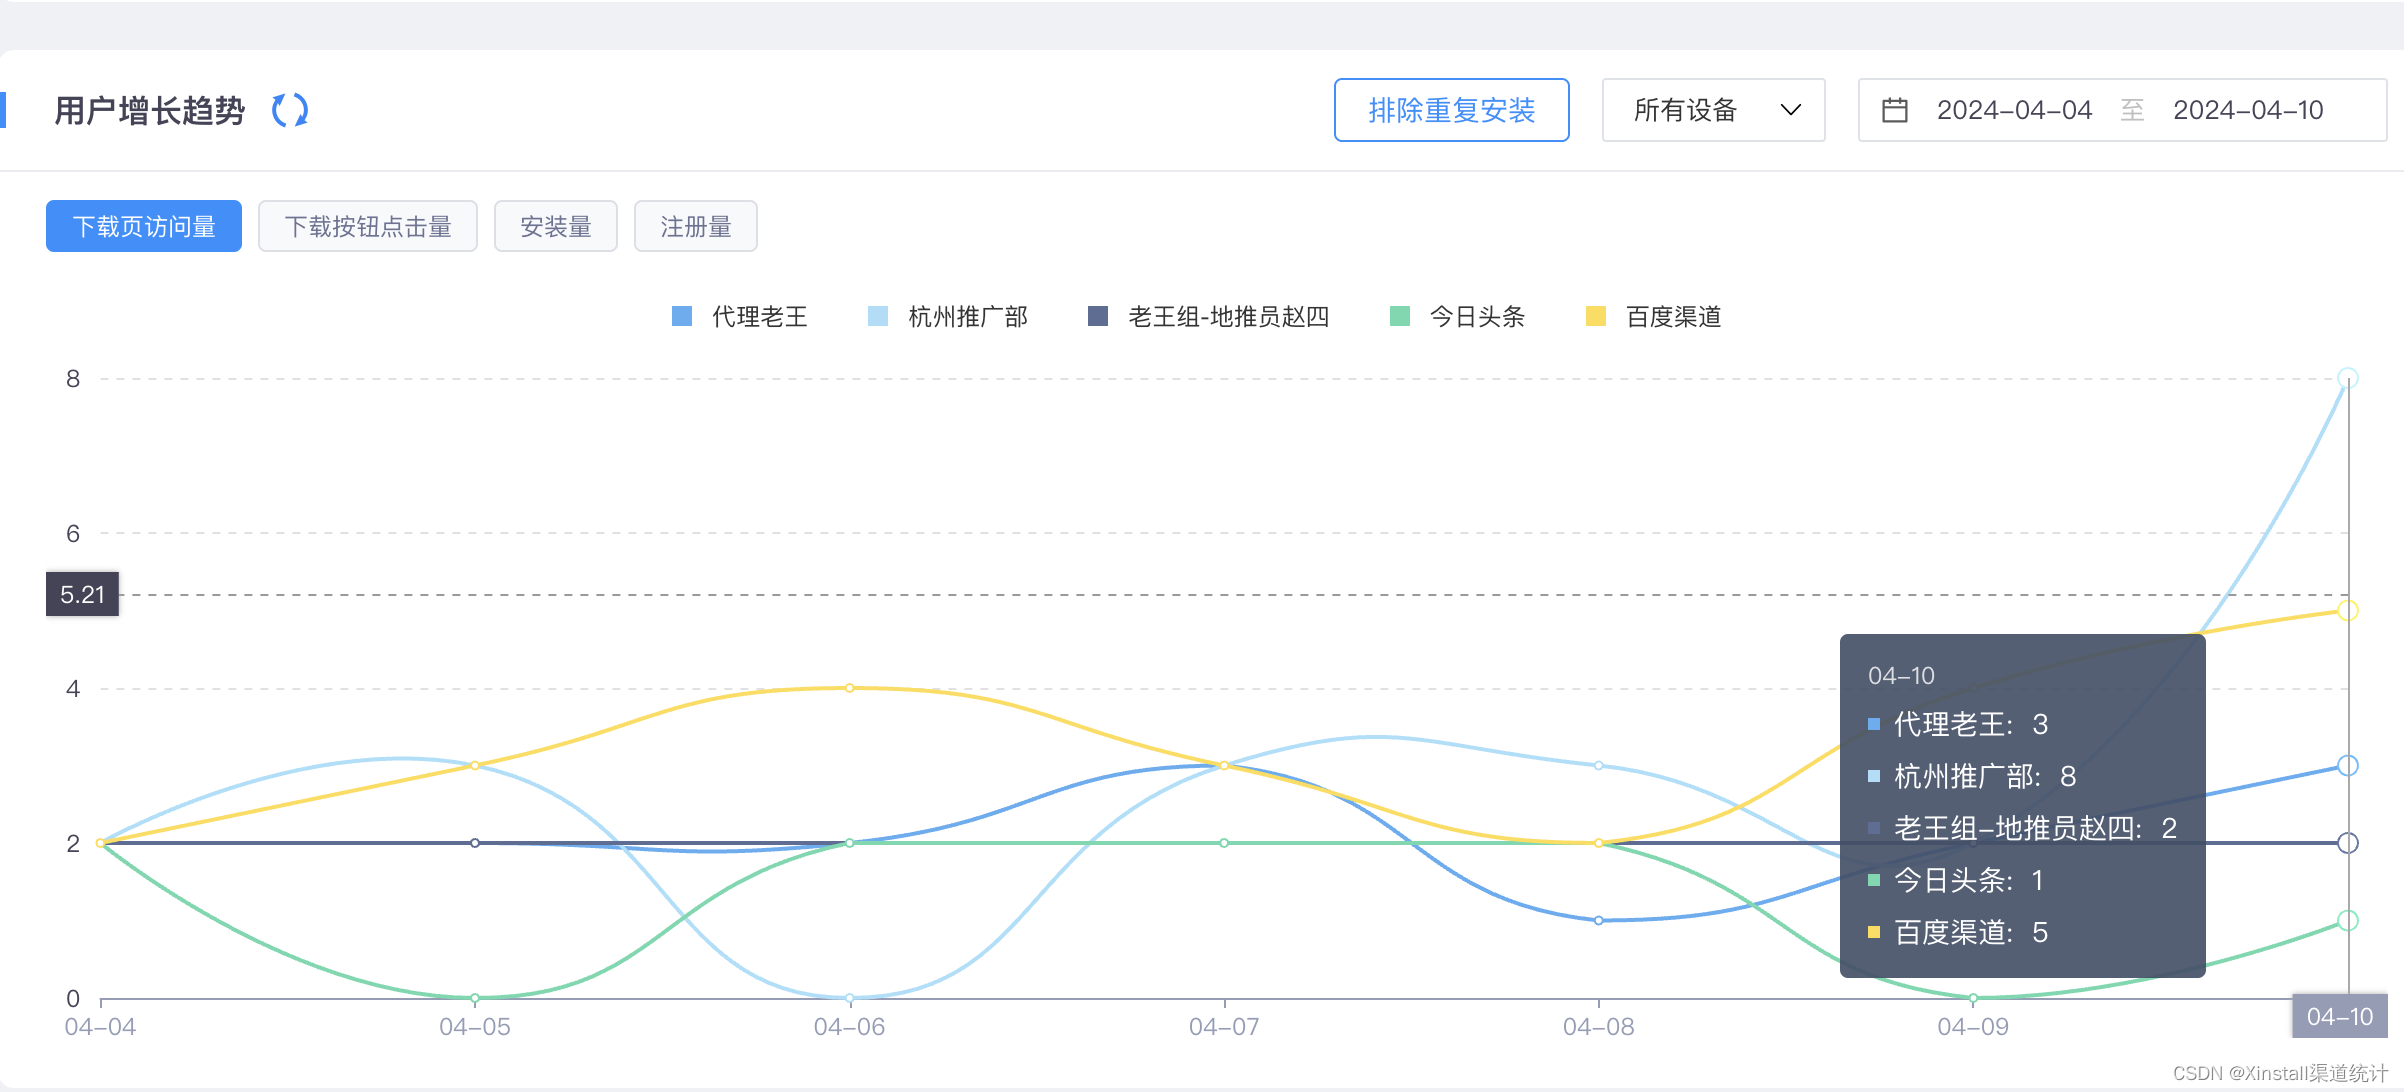The image size is (2404, 1092).
Task: Click 百度渠道: 5 row in tooltip
Action: point(1958,932)
